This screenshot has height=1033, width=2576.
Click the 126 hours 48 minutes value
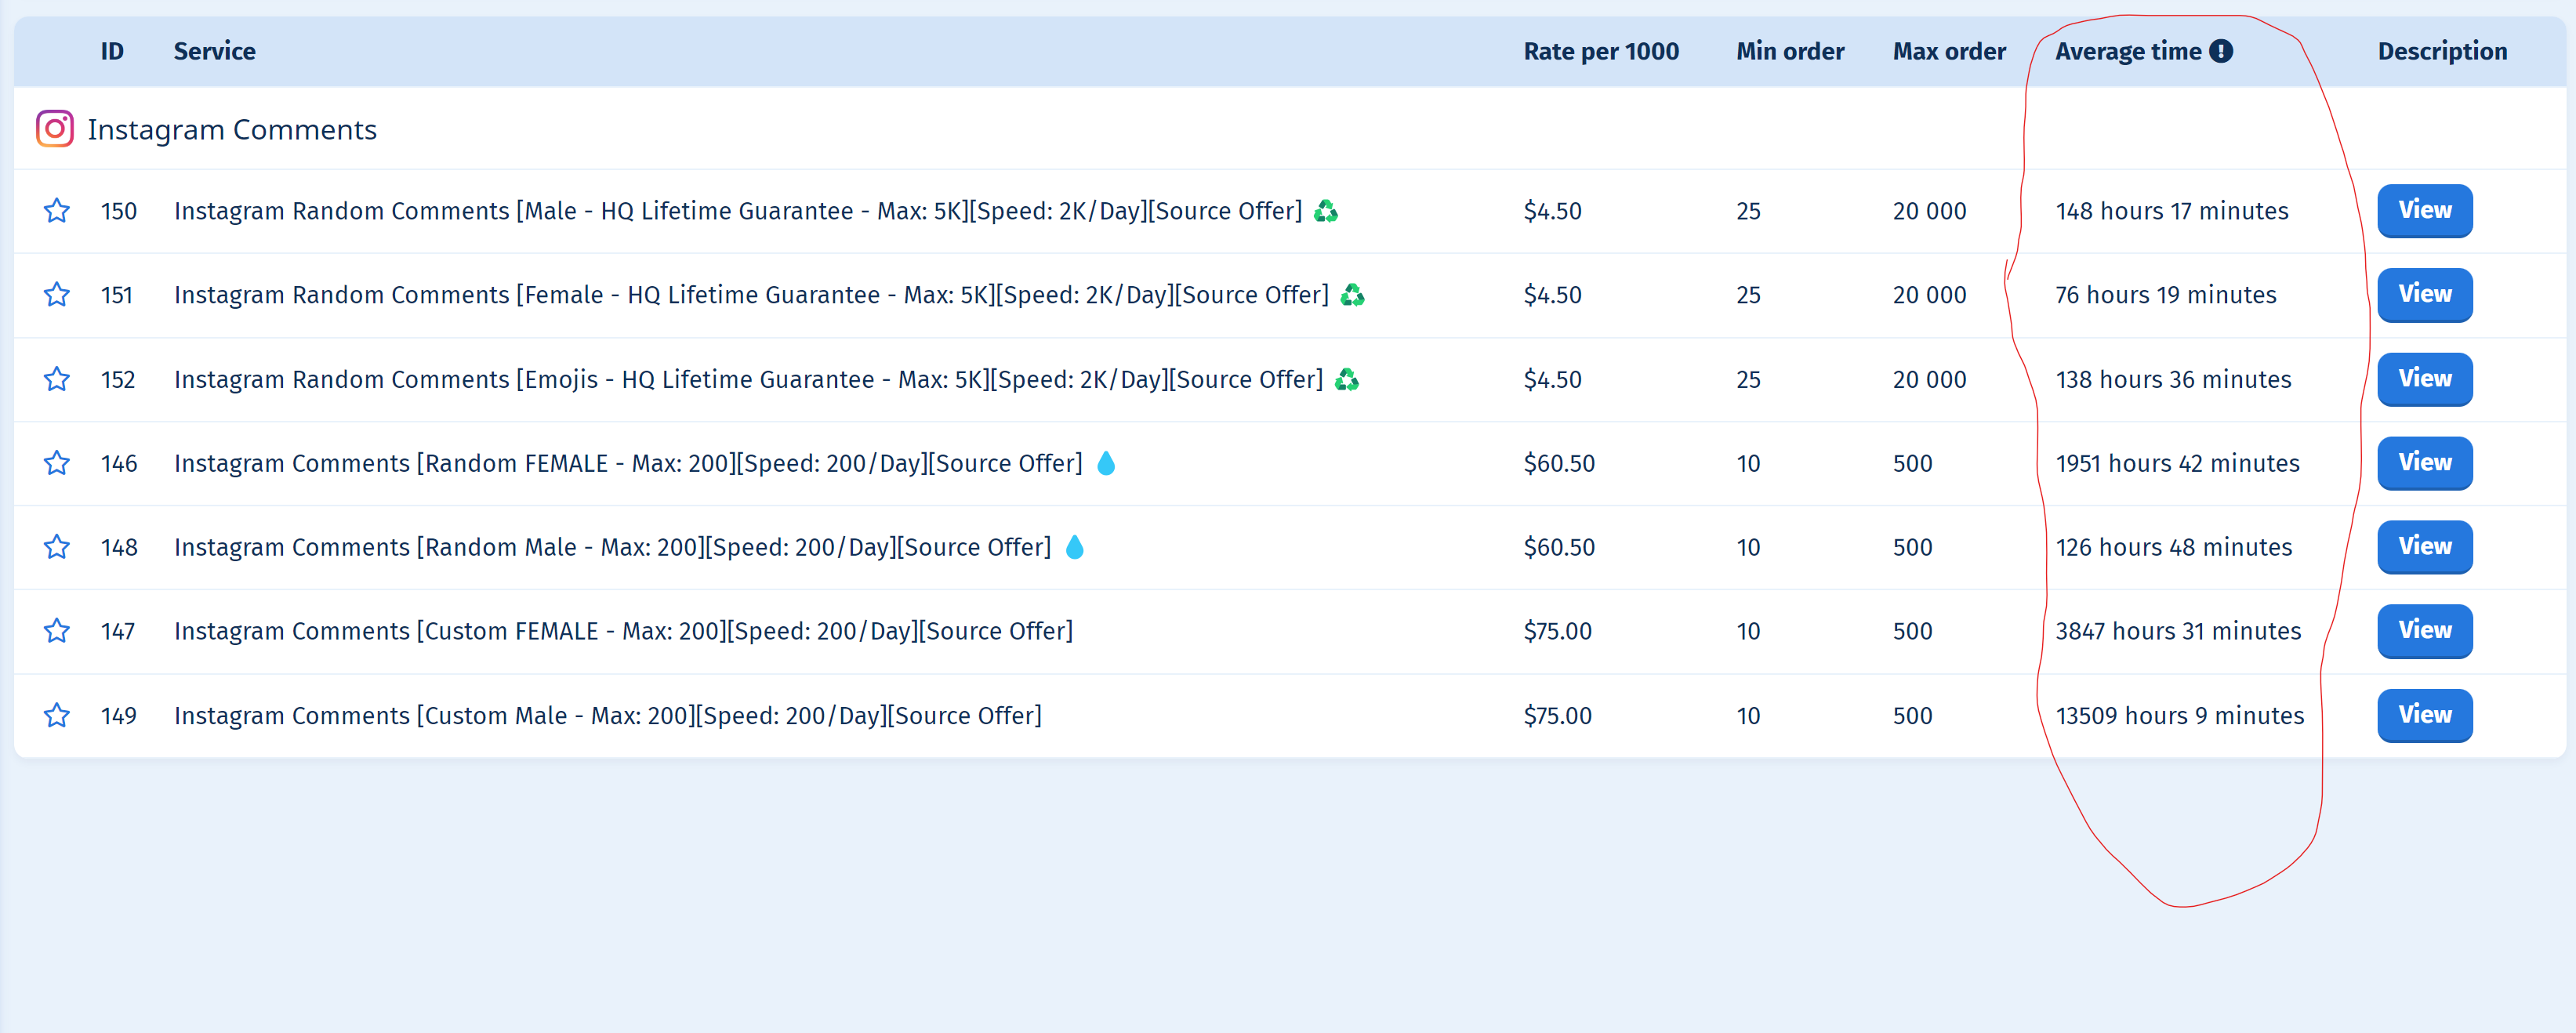click(x=2174, y=547)
